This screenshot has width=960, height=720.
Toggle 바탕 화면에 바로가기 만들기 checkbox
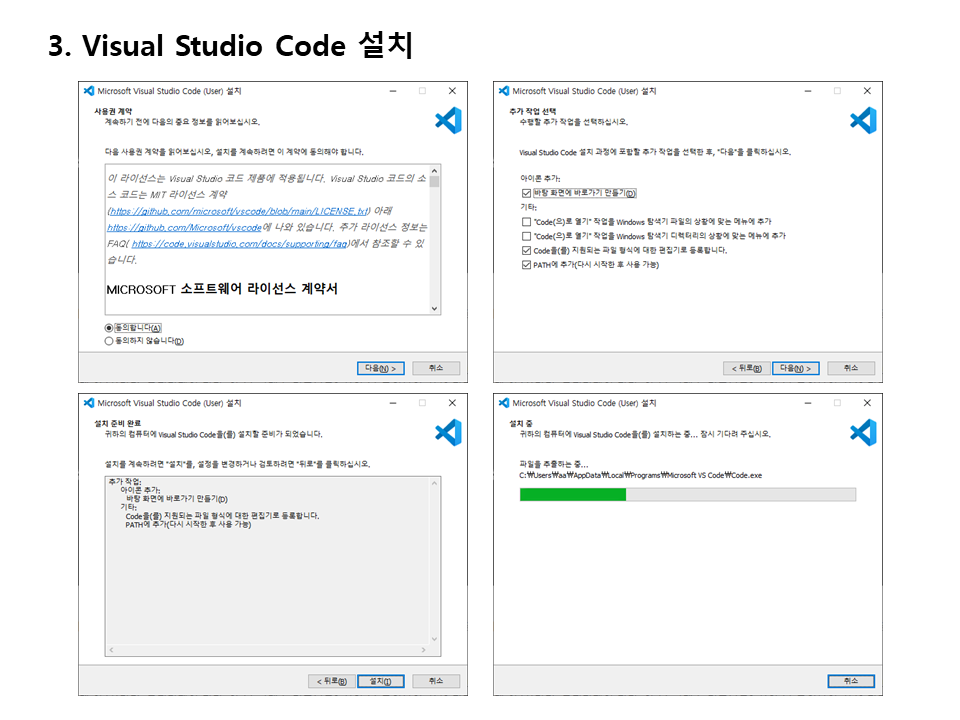[527, 193]
